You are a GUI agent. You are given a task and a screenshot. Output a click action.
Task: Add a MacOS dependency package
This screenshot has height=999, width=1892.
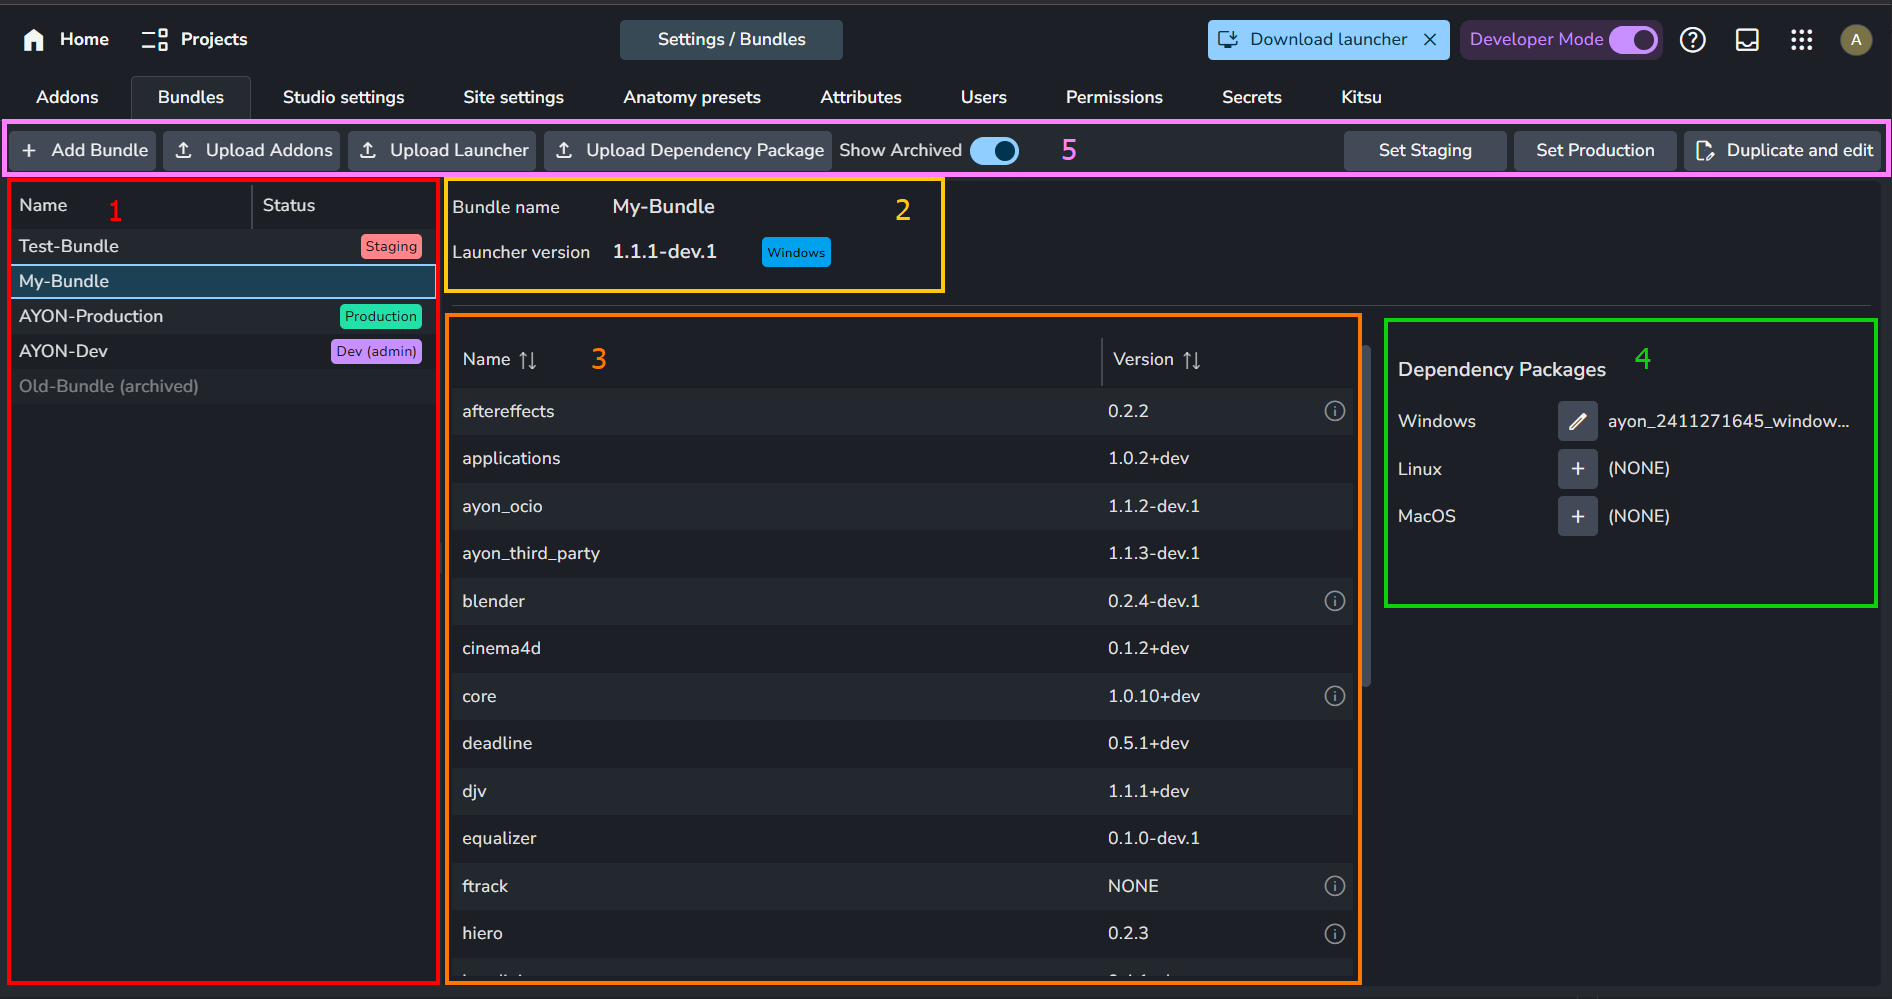(x=1577, y=516)
